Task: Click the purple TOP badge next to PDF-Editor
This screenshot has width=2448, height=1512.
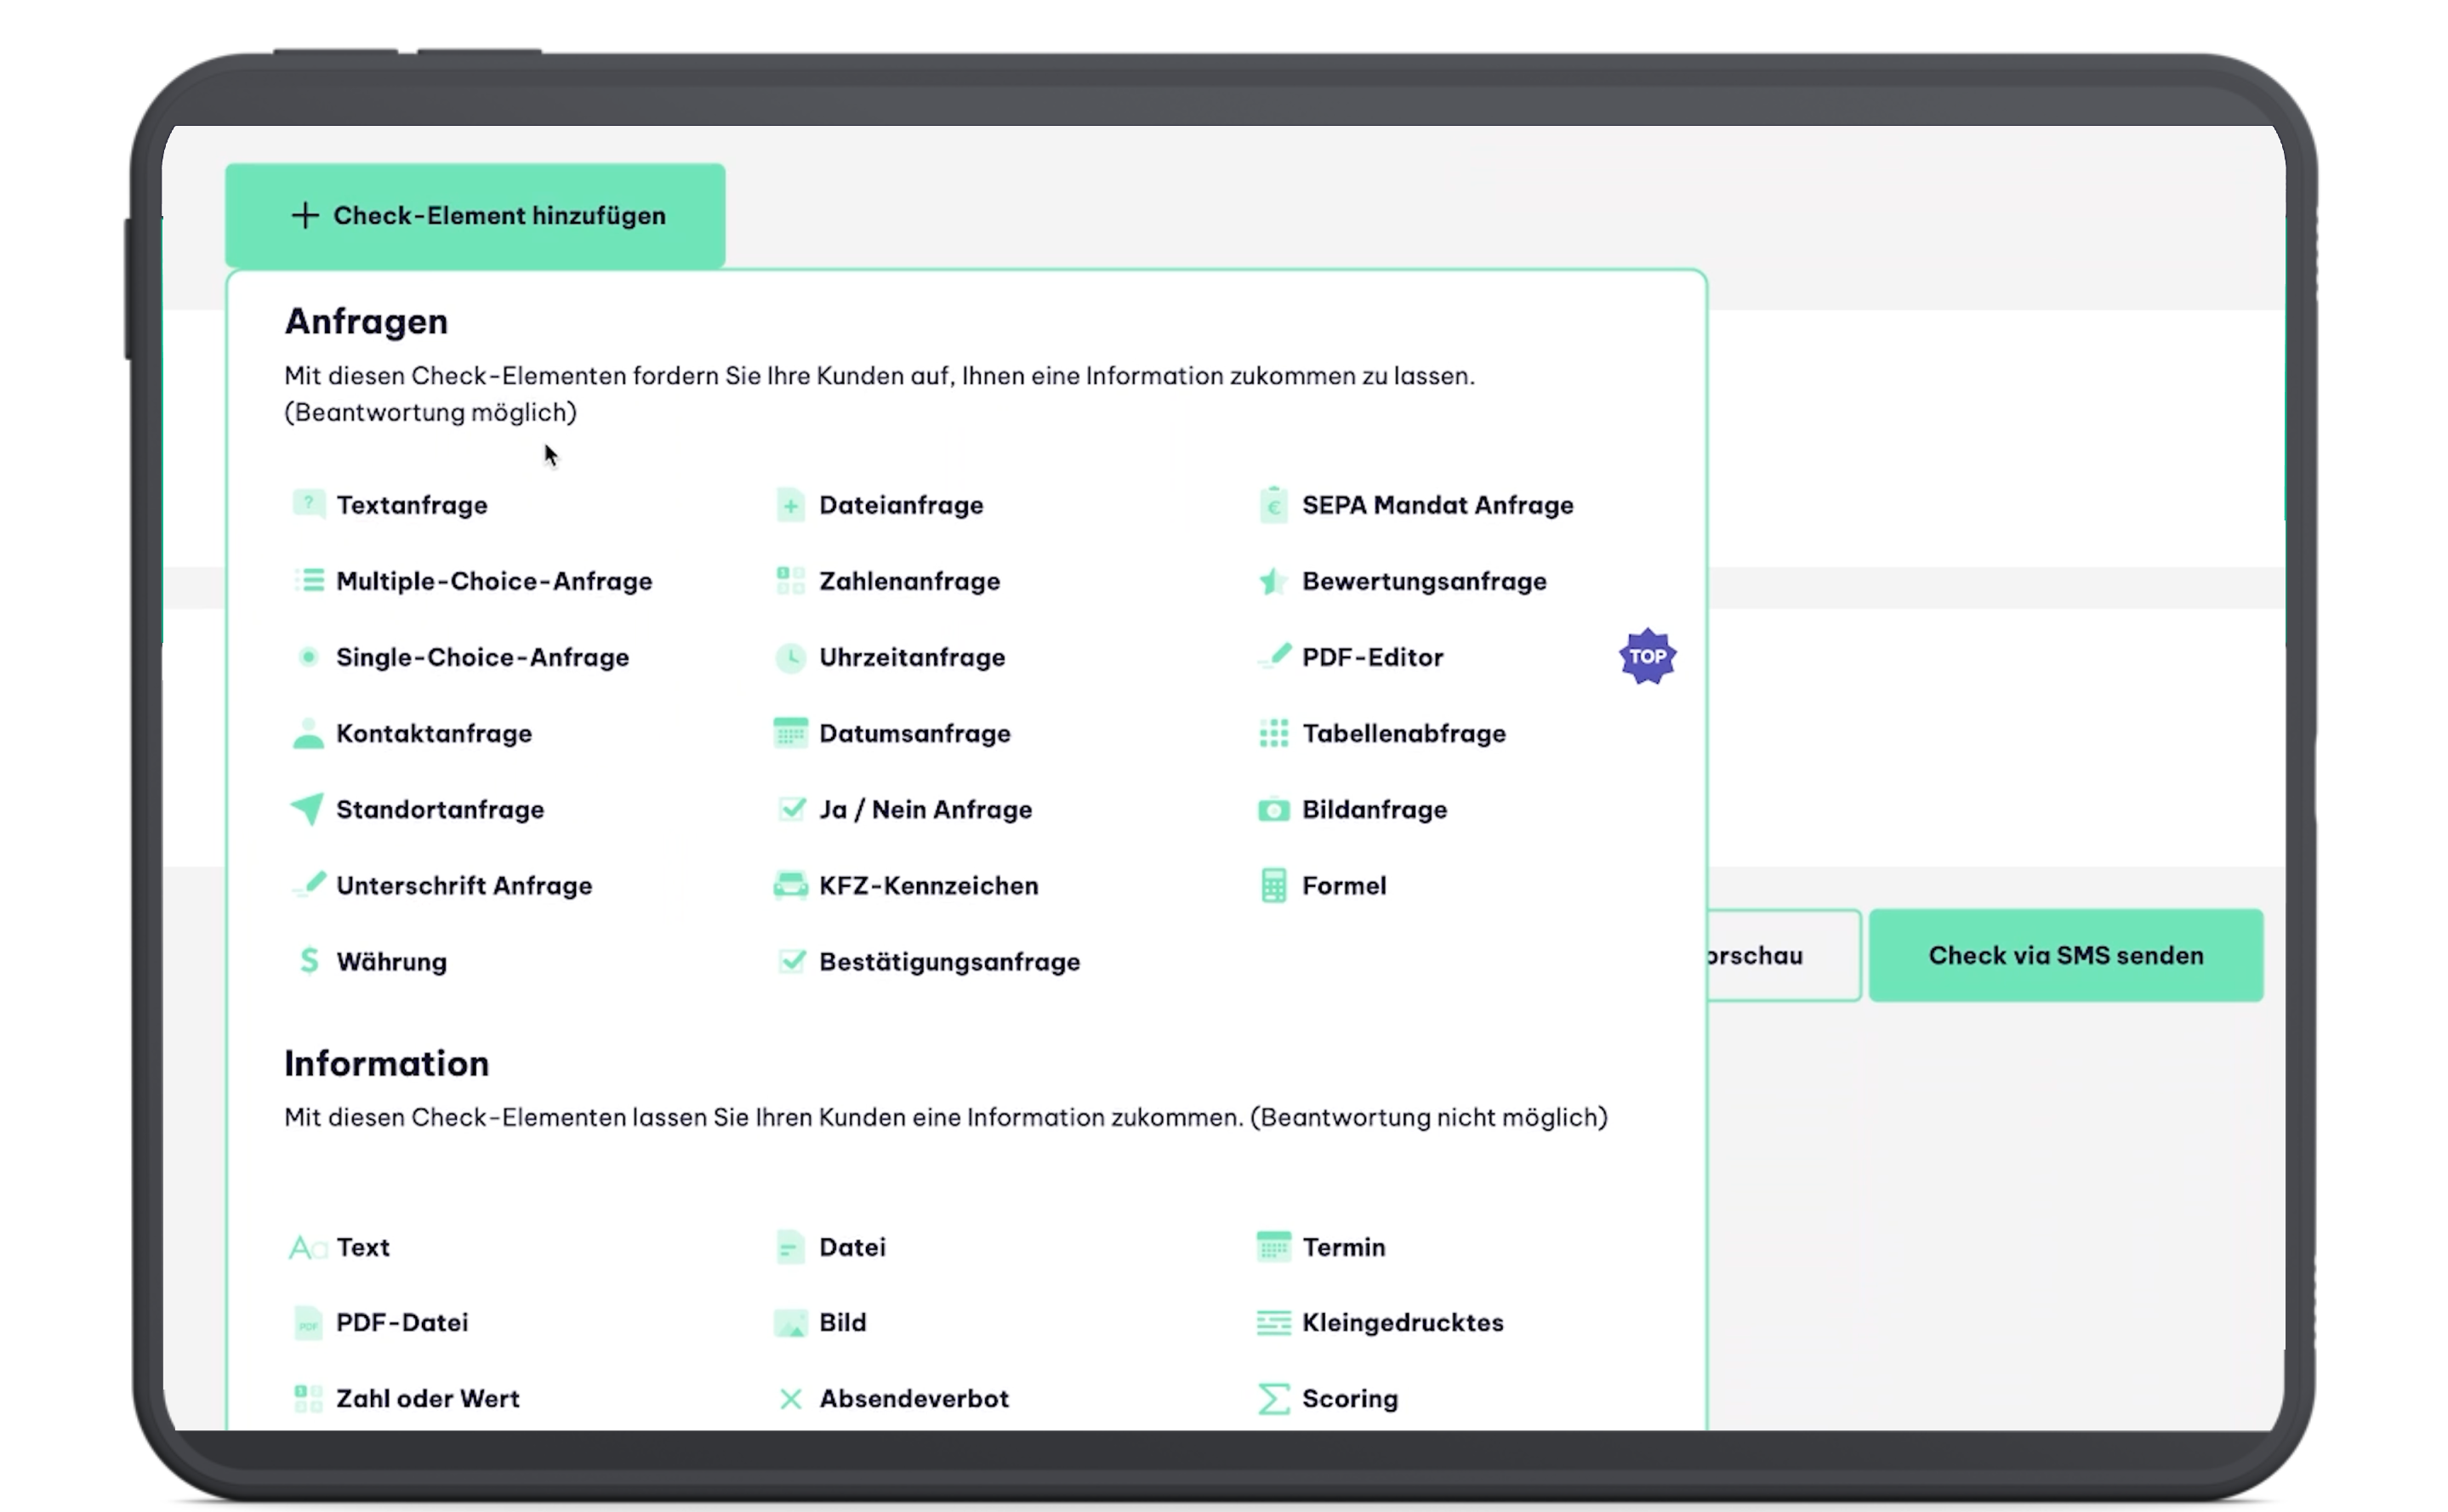Action: click(1647, 656)
